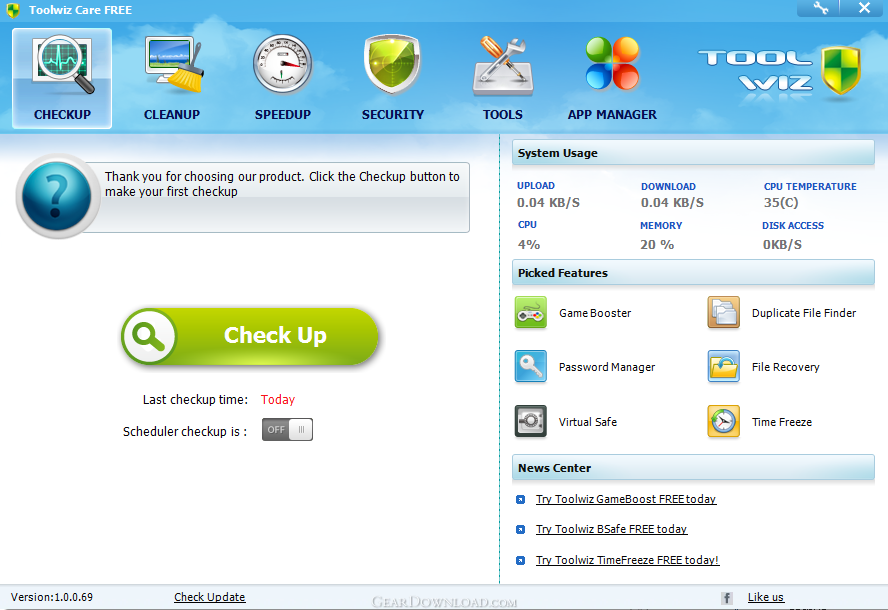
Task: Click the blue question mark icon
Action: [x=57, y=196]
